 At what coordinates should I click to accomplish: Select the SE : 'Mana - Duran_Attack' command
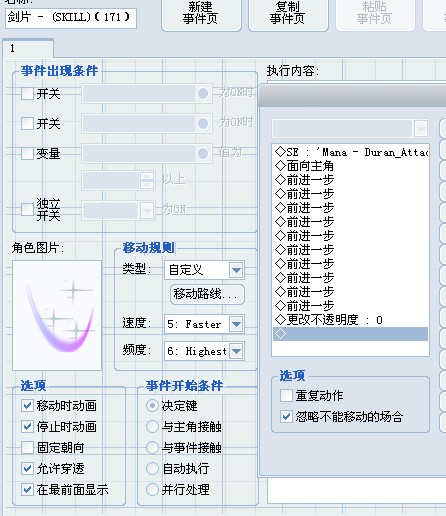[x=350, y=152]
